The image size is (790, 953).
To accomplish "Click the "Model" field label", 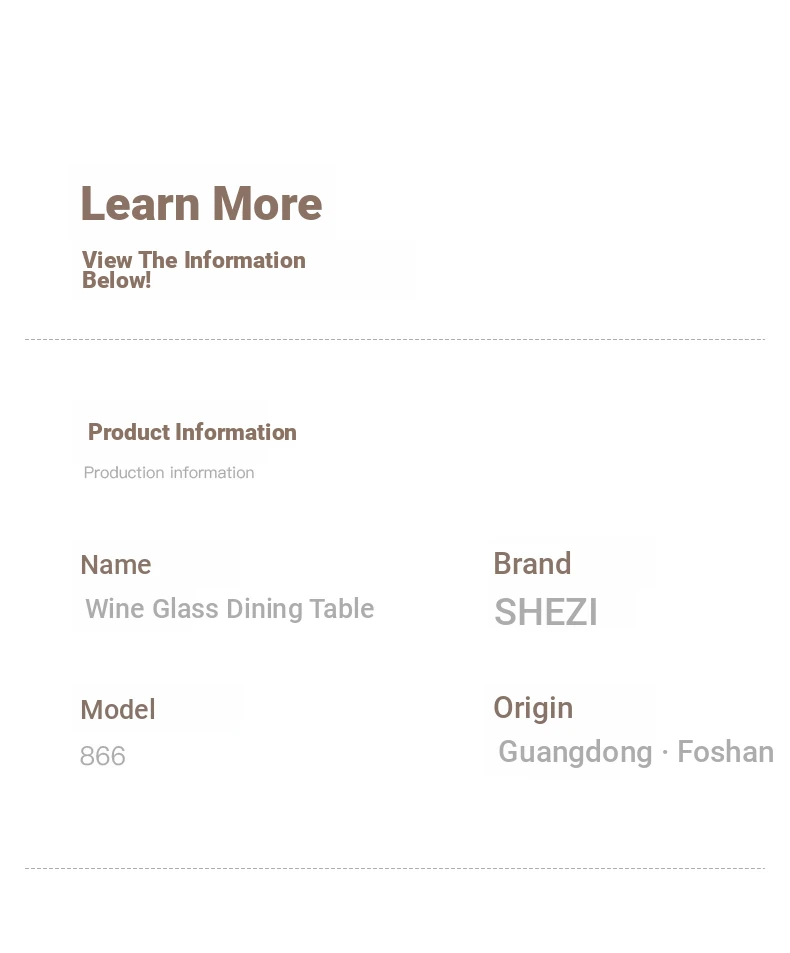I will click(118, 709).
